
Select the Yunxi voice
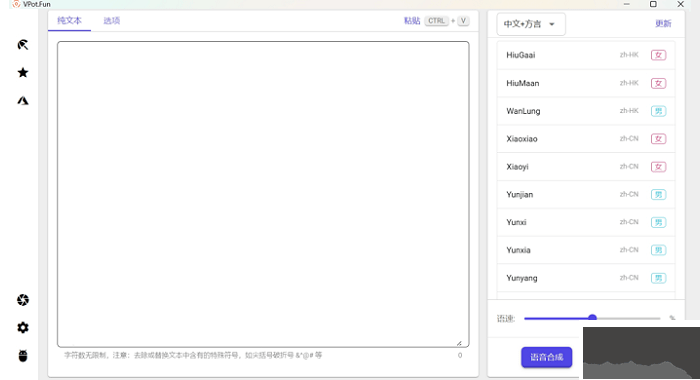[586, 222]
